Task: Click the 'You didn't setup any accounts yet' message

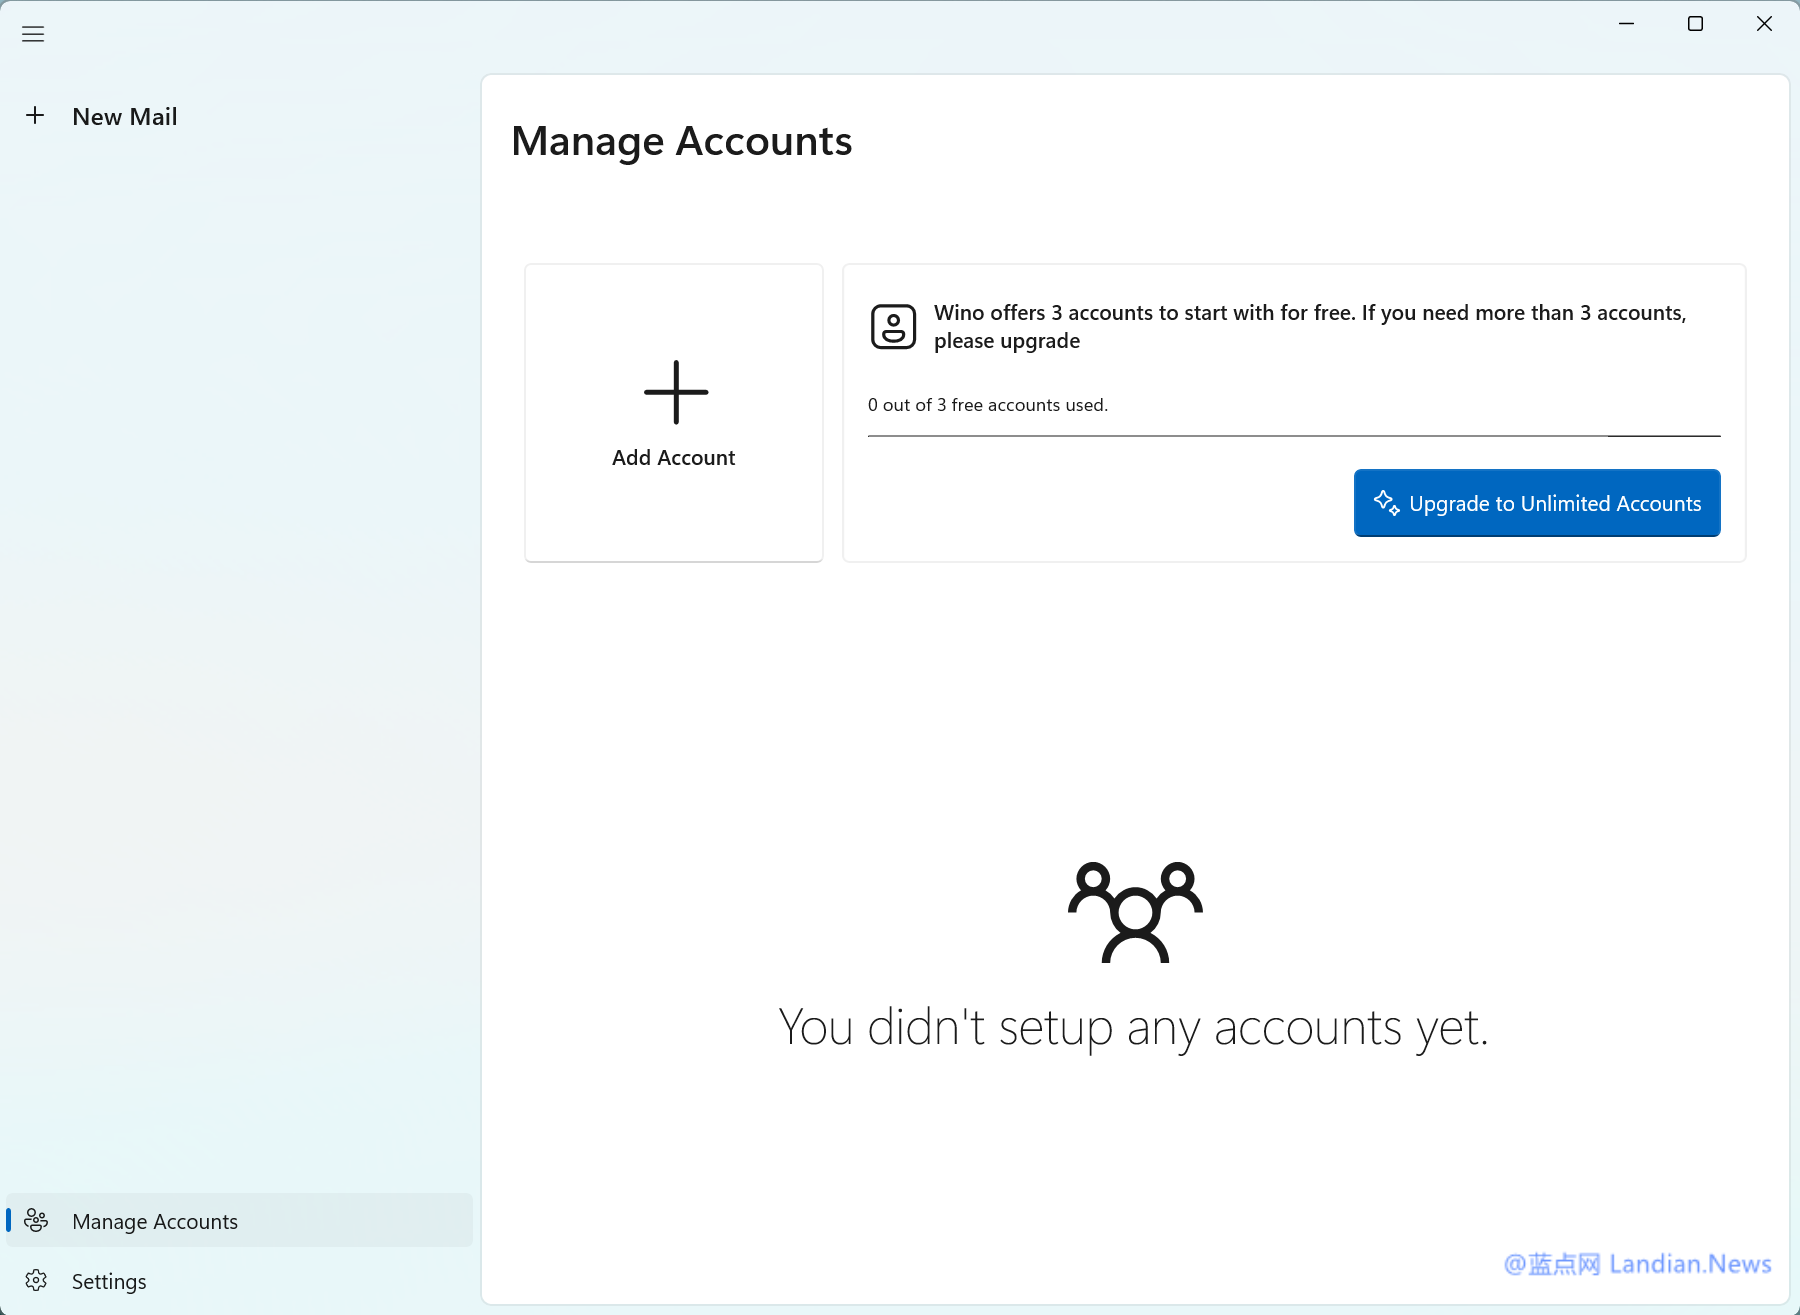Action: click(x=1133, y=1028)
